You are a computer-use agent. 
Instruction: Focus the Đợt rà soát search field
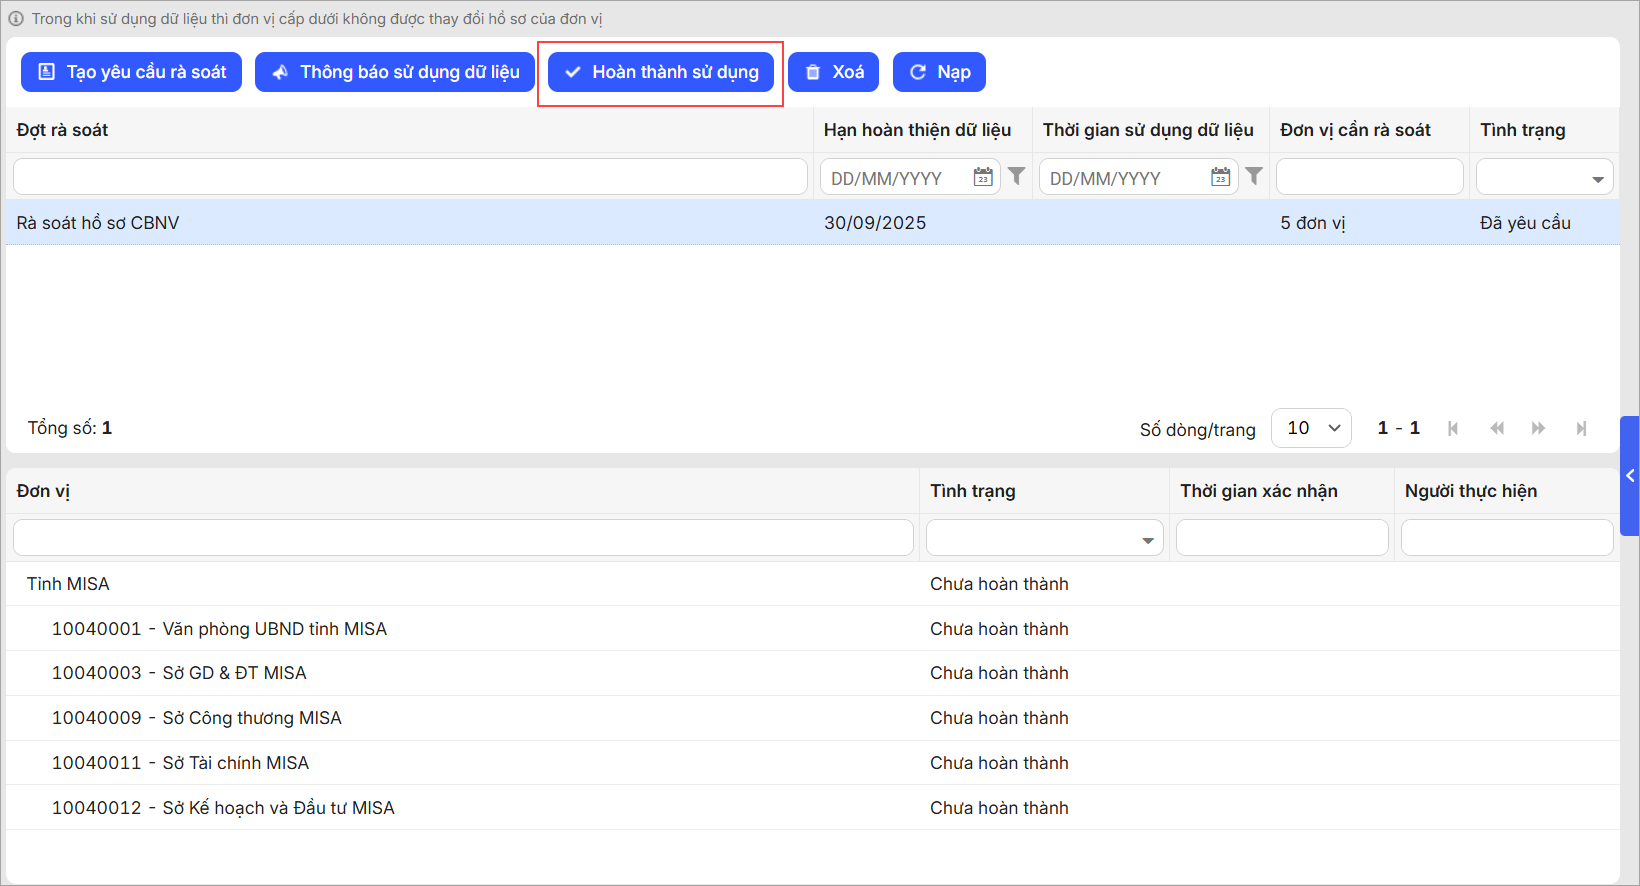point(410,177)
